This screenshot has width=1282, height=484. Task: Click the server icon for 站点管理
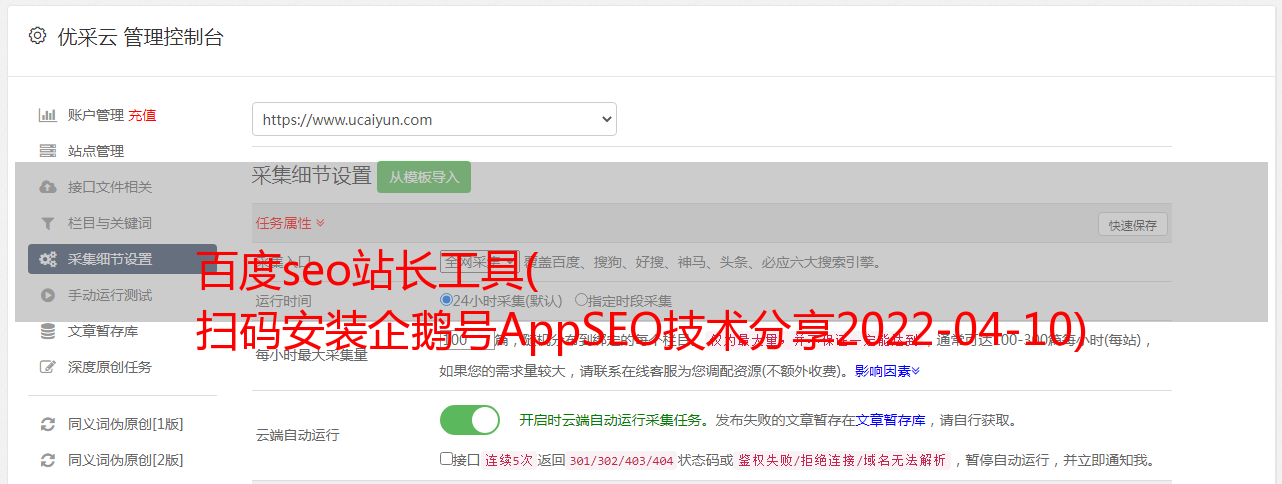tap(47, 151)
